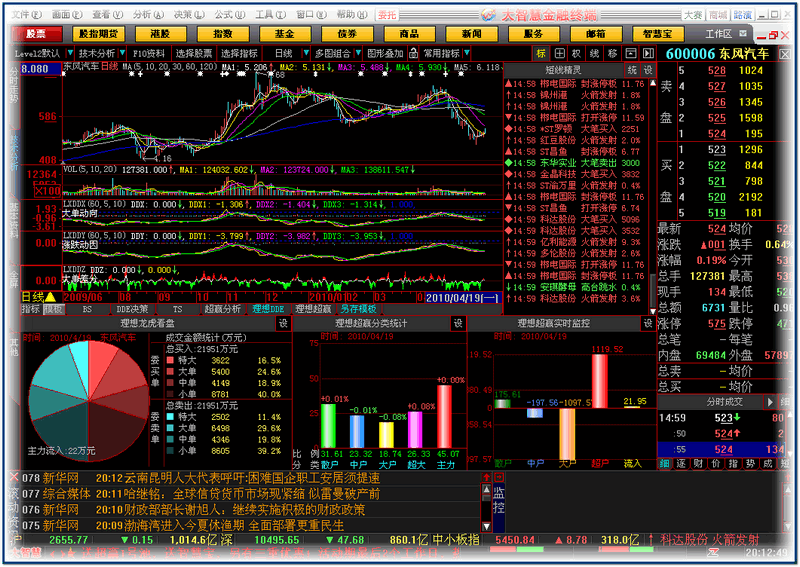Click the 委托 button in the title bar
The width and height of the screenshot is (800, 567).
387,15
